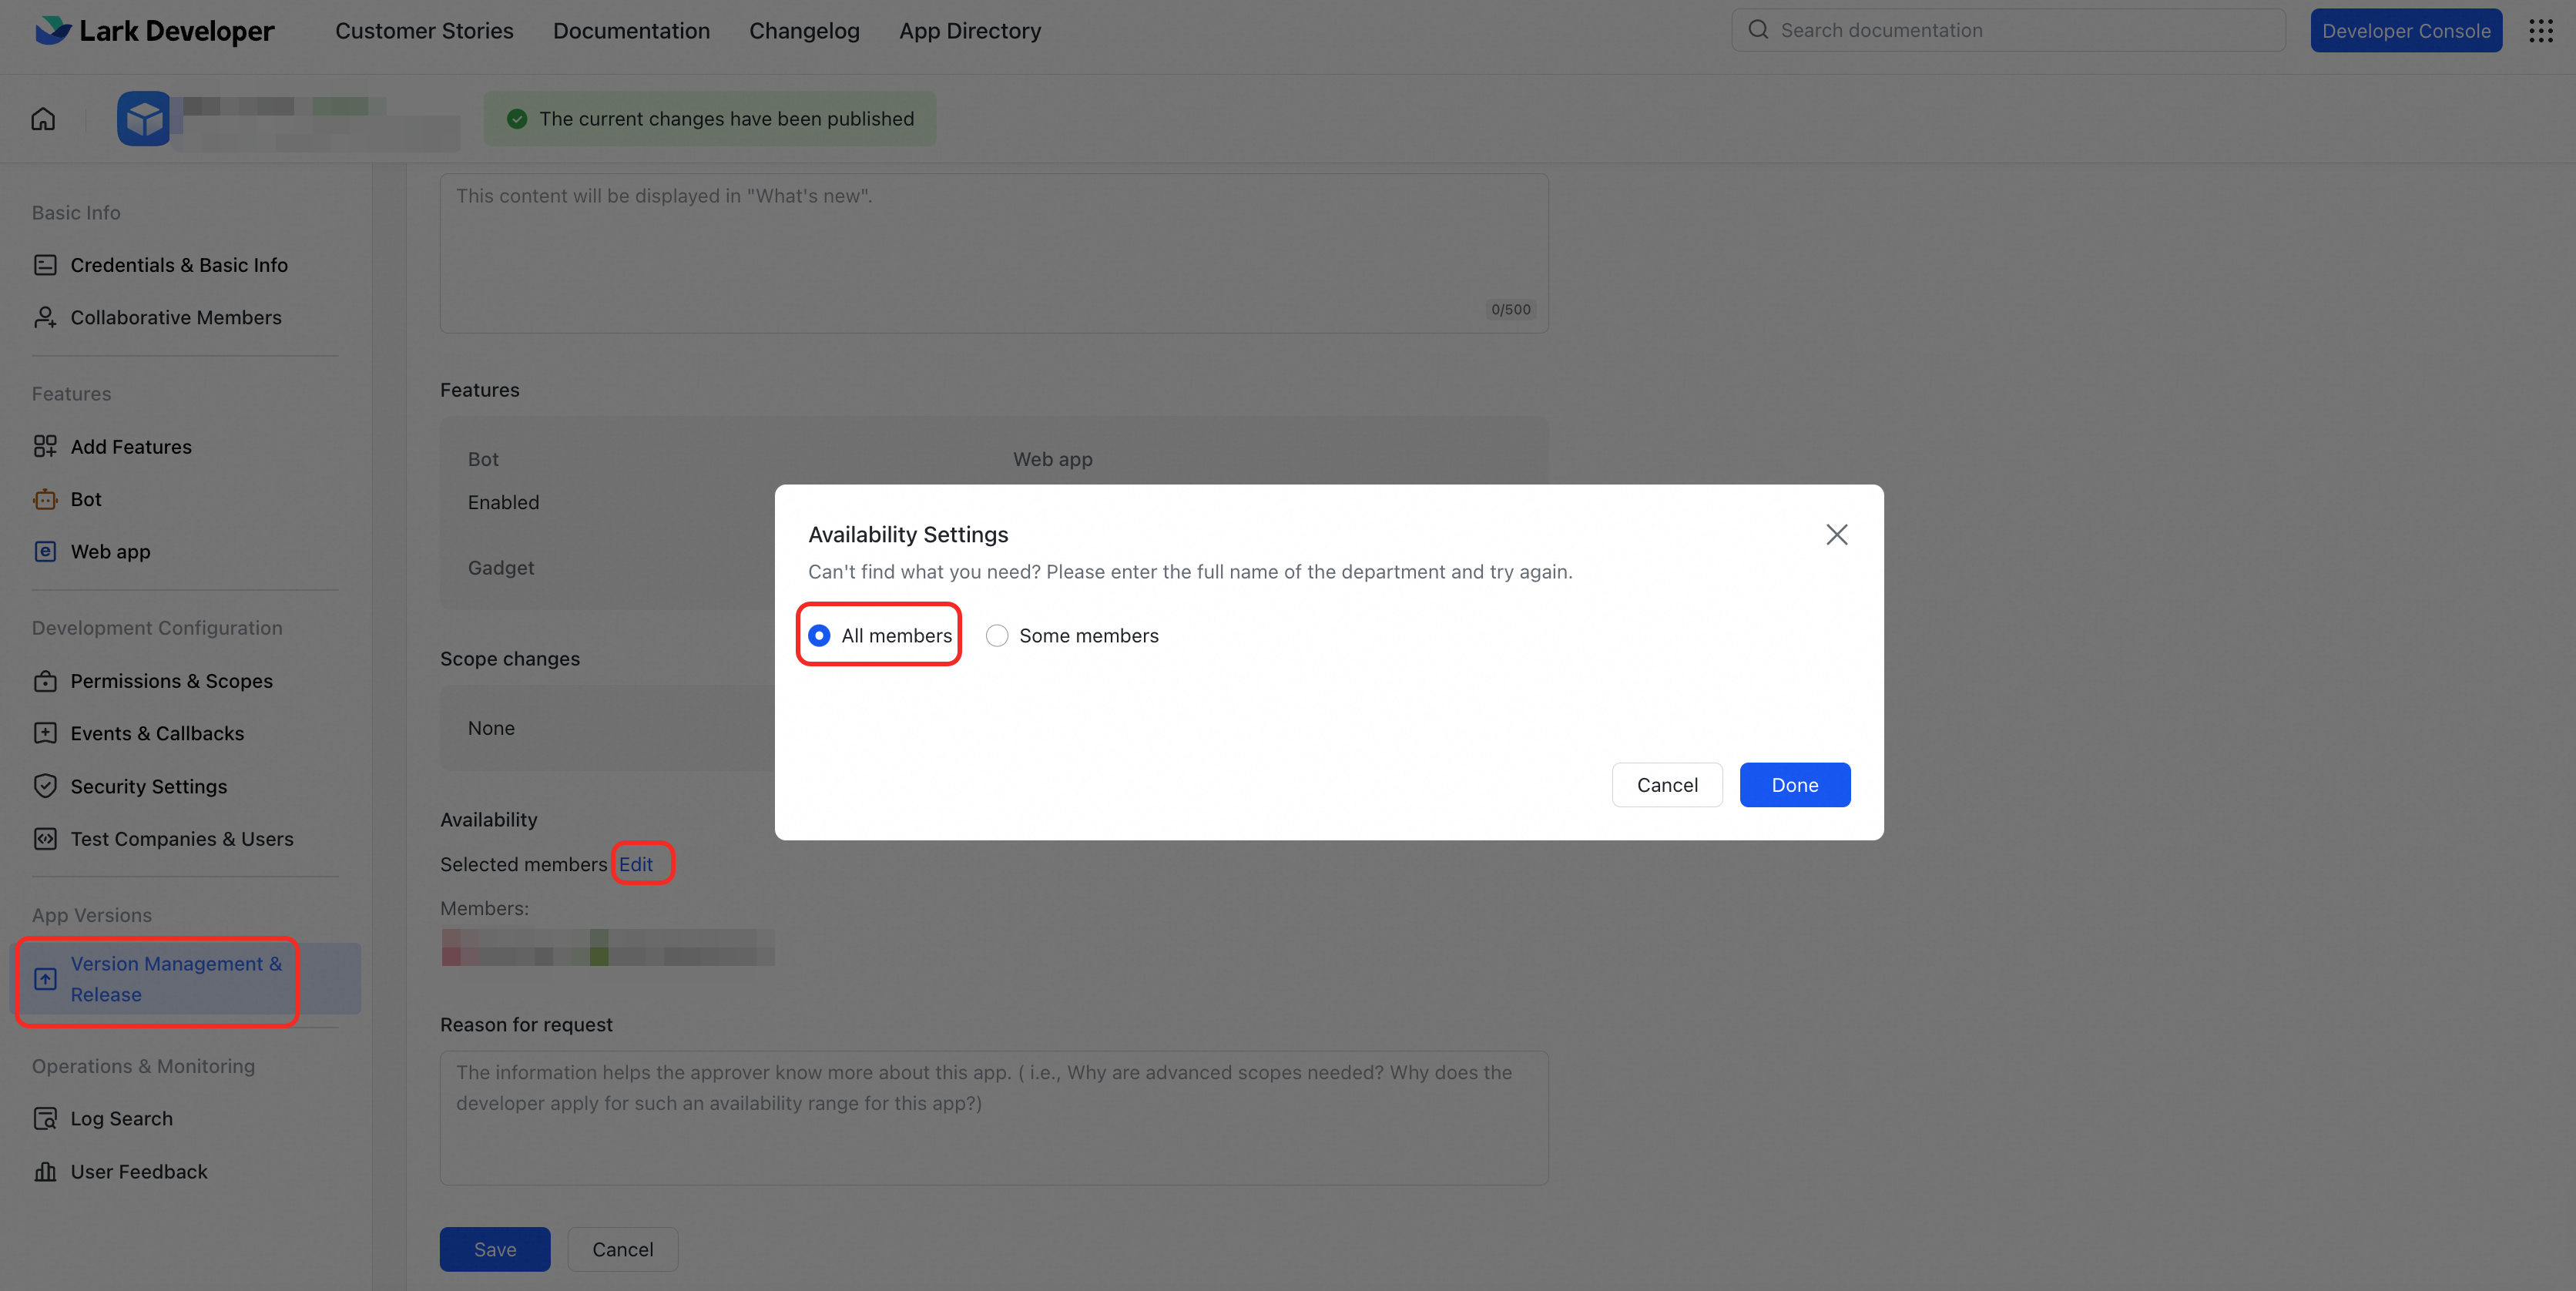2576x1291 pixels.
Task: Open Bot from the sidebar
Action: (x=86, y=499)
